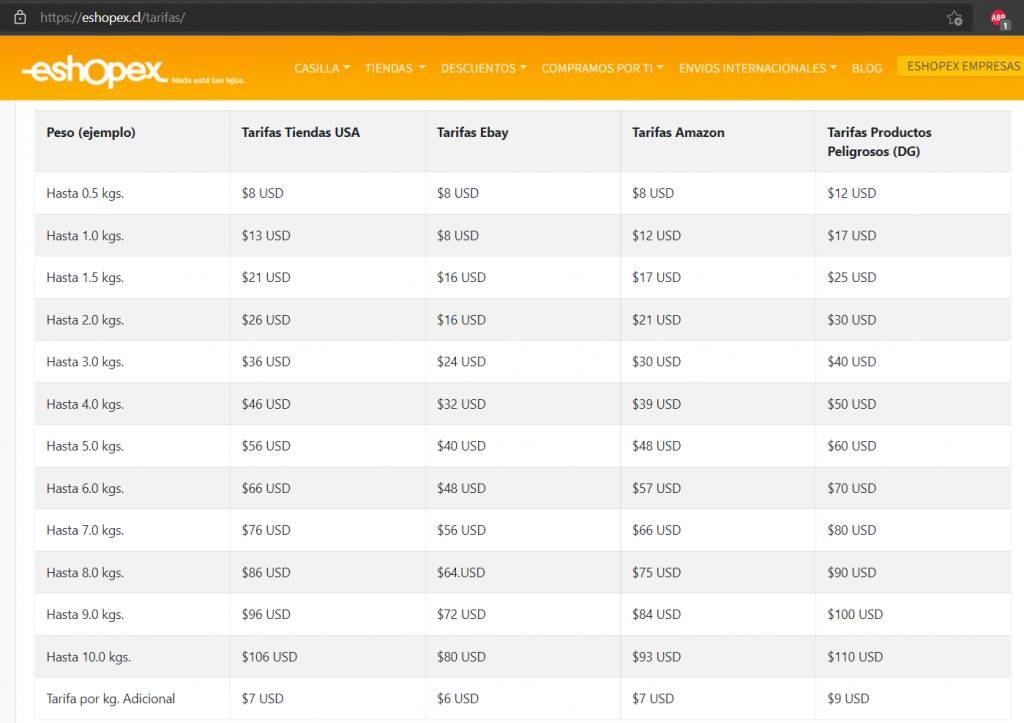Go to the BLOG page
Screen dimensions: 1024x723
pyautogui.click(x=866, y=68)
